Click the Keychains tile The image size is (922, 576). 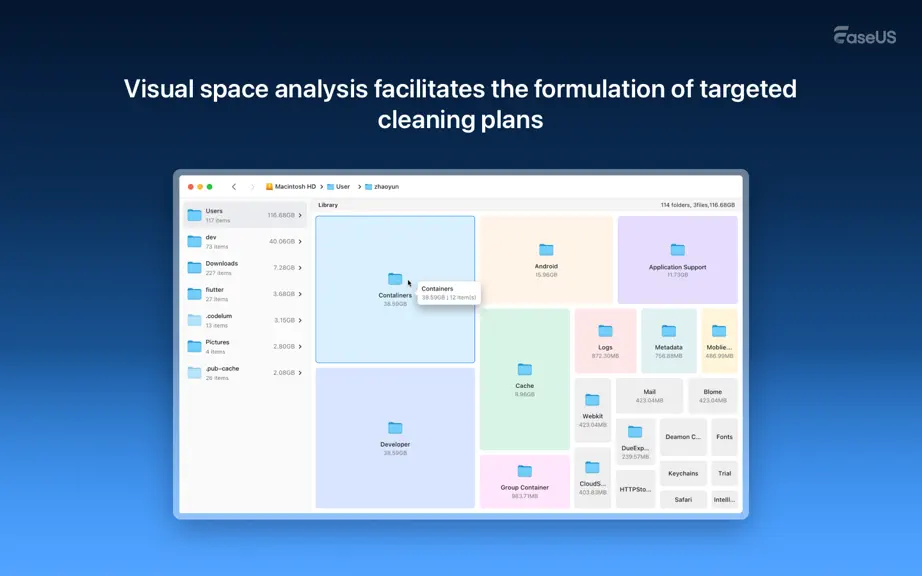coord(683,473)
